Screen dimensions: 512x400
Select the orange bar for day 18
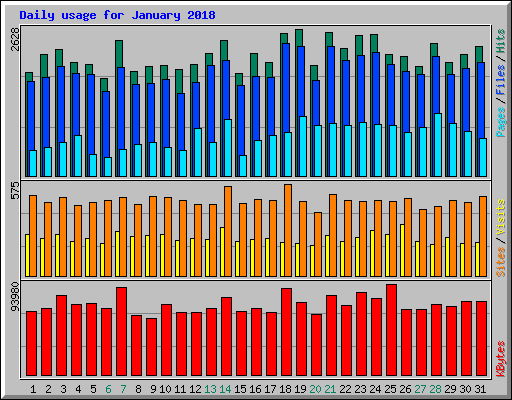pos(288,231)
